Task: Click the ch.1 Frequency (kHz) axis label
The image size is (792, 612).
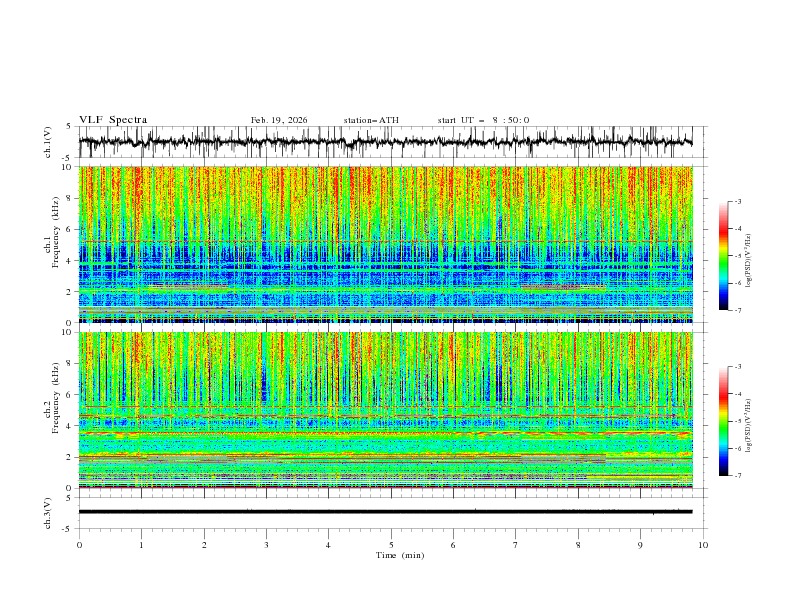Action: (52, 245)
